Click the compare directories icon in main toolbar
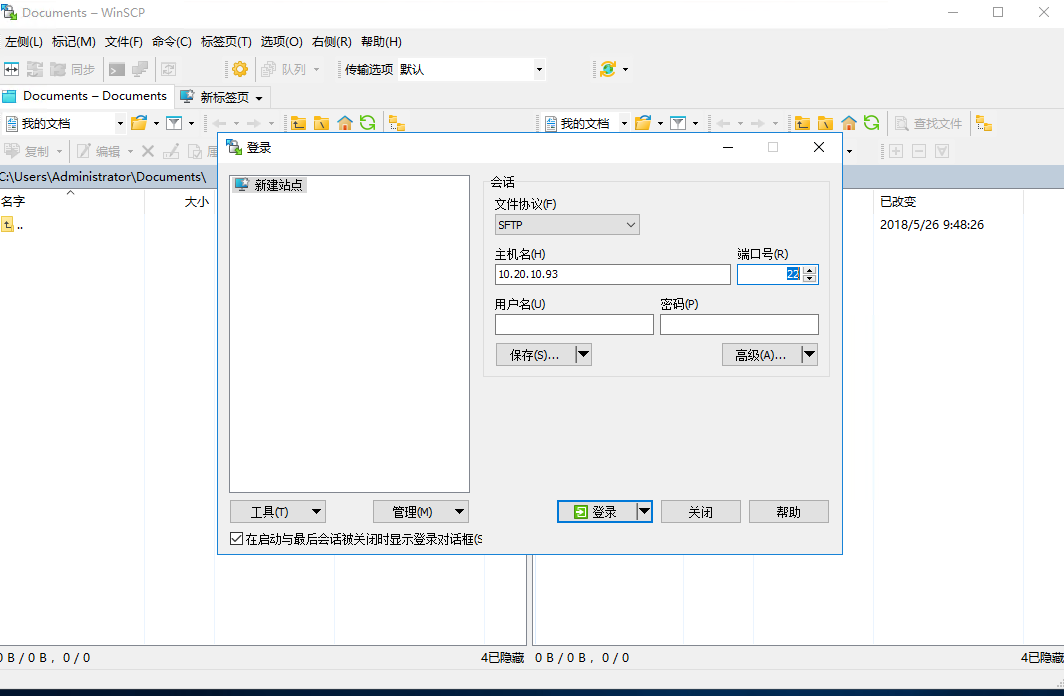Screen dimensions: 1064x696 [x=12, y=69]
